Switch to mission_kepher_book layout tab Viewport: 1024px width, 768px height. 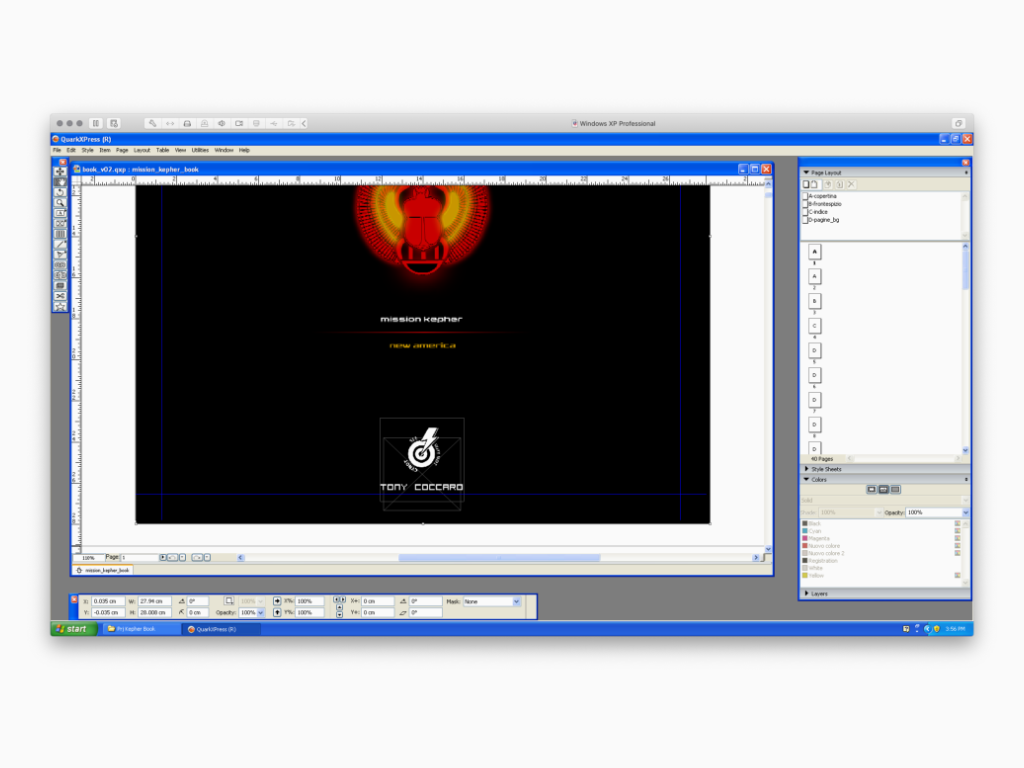pyautogui.click(x=103, y=570)
